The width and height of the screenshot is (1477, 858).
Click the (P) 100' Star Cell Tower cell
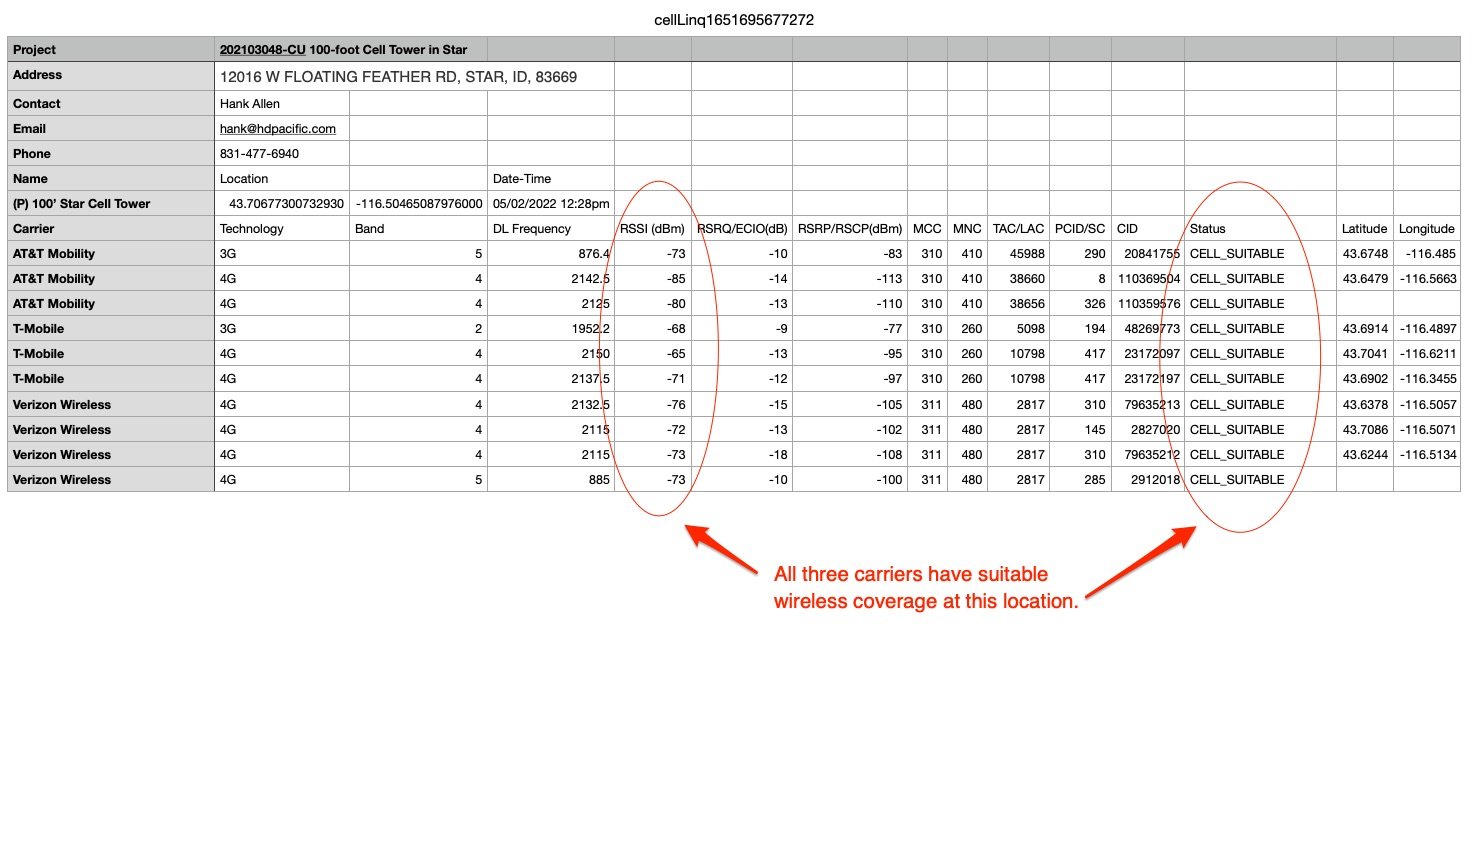pos(111,203)
